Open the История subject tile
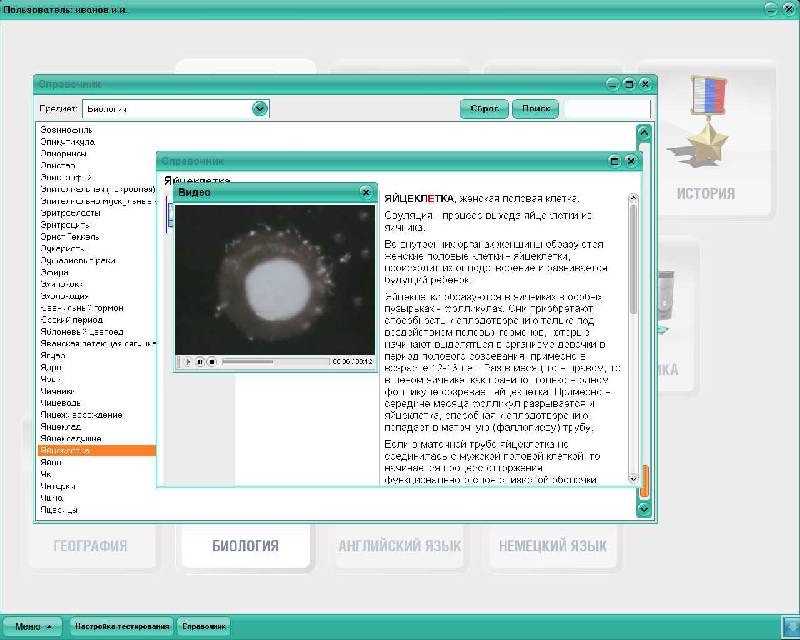Image resolution: width=800 pixels, height=640 pixels. [706, 139]
